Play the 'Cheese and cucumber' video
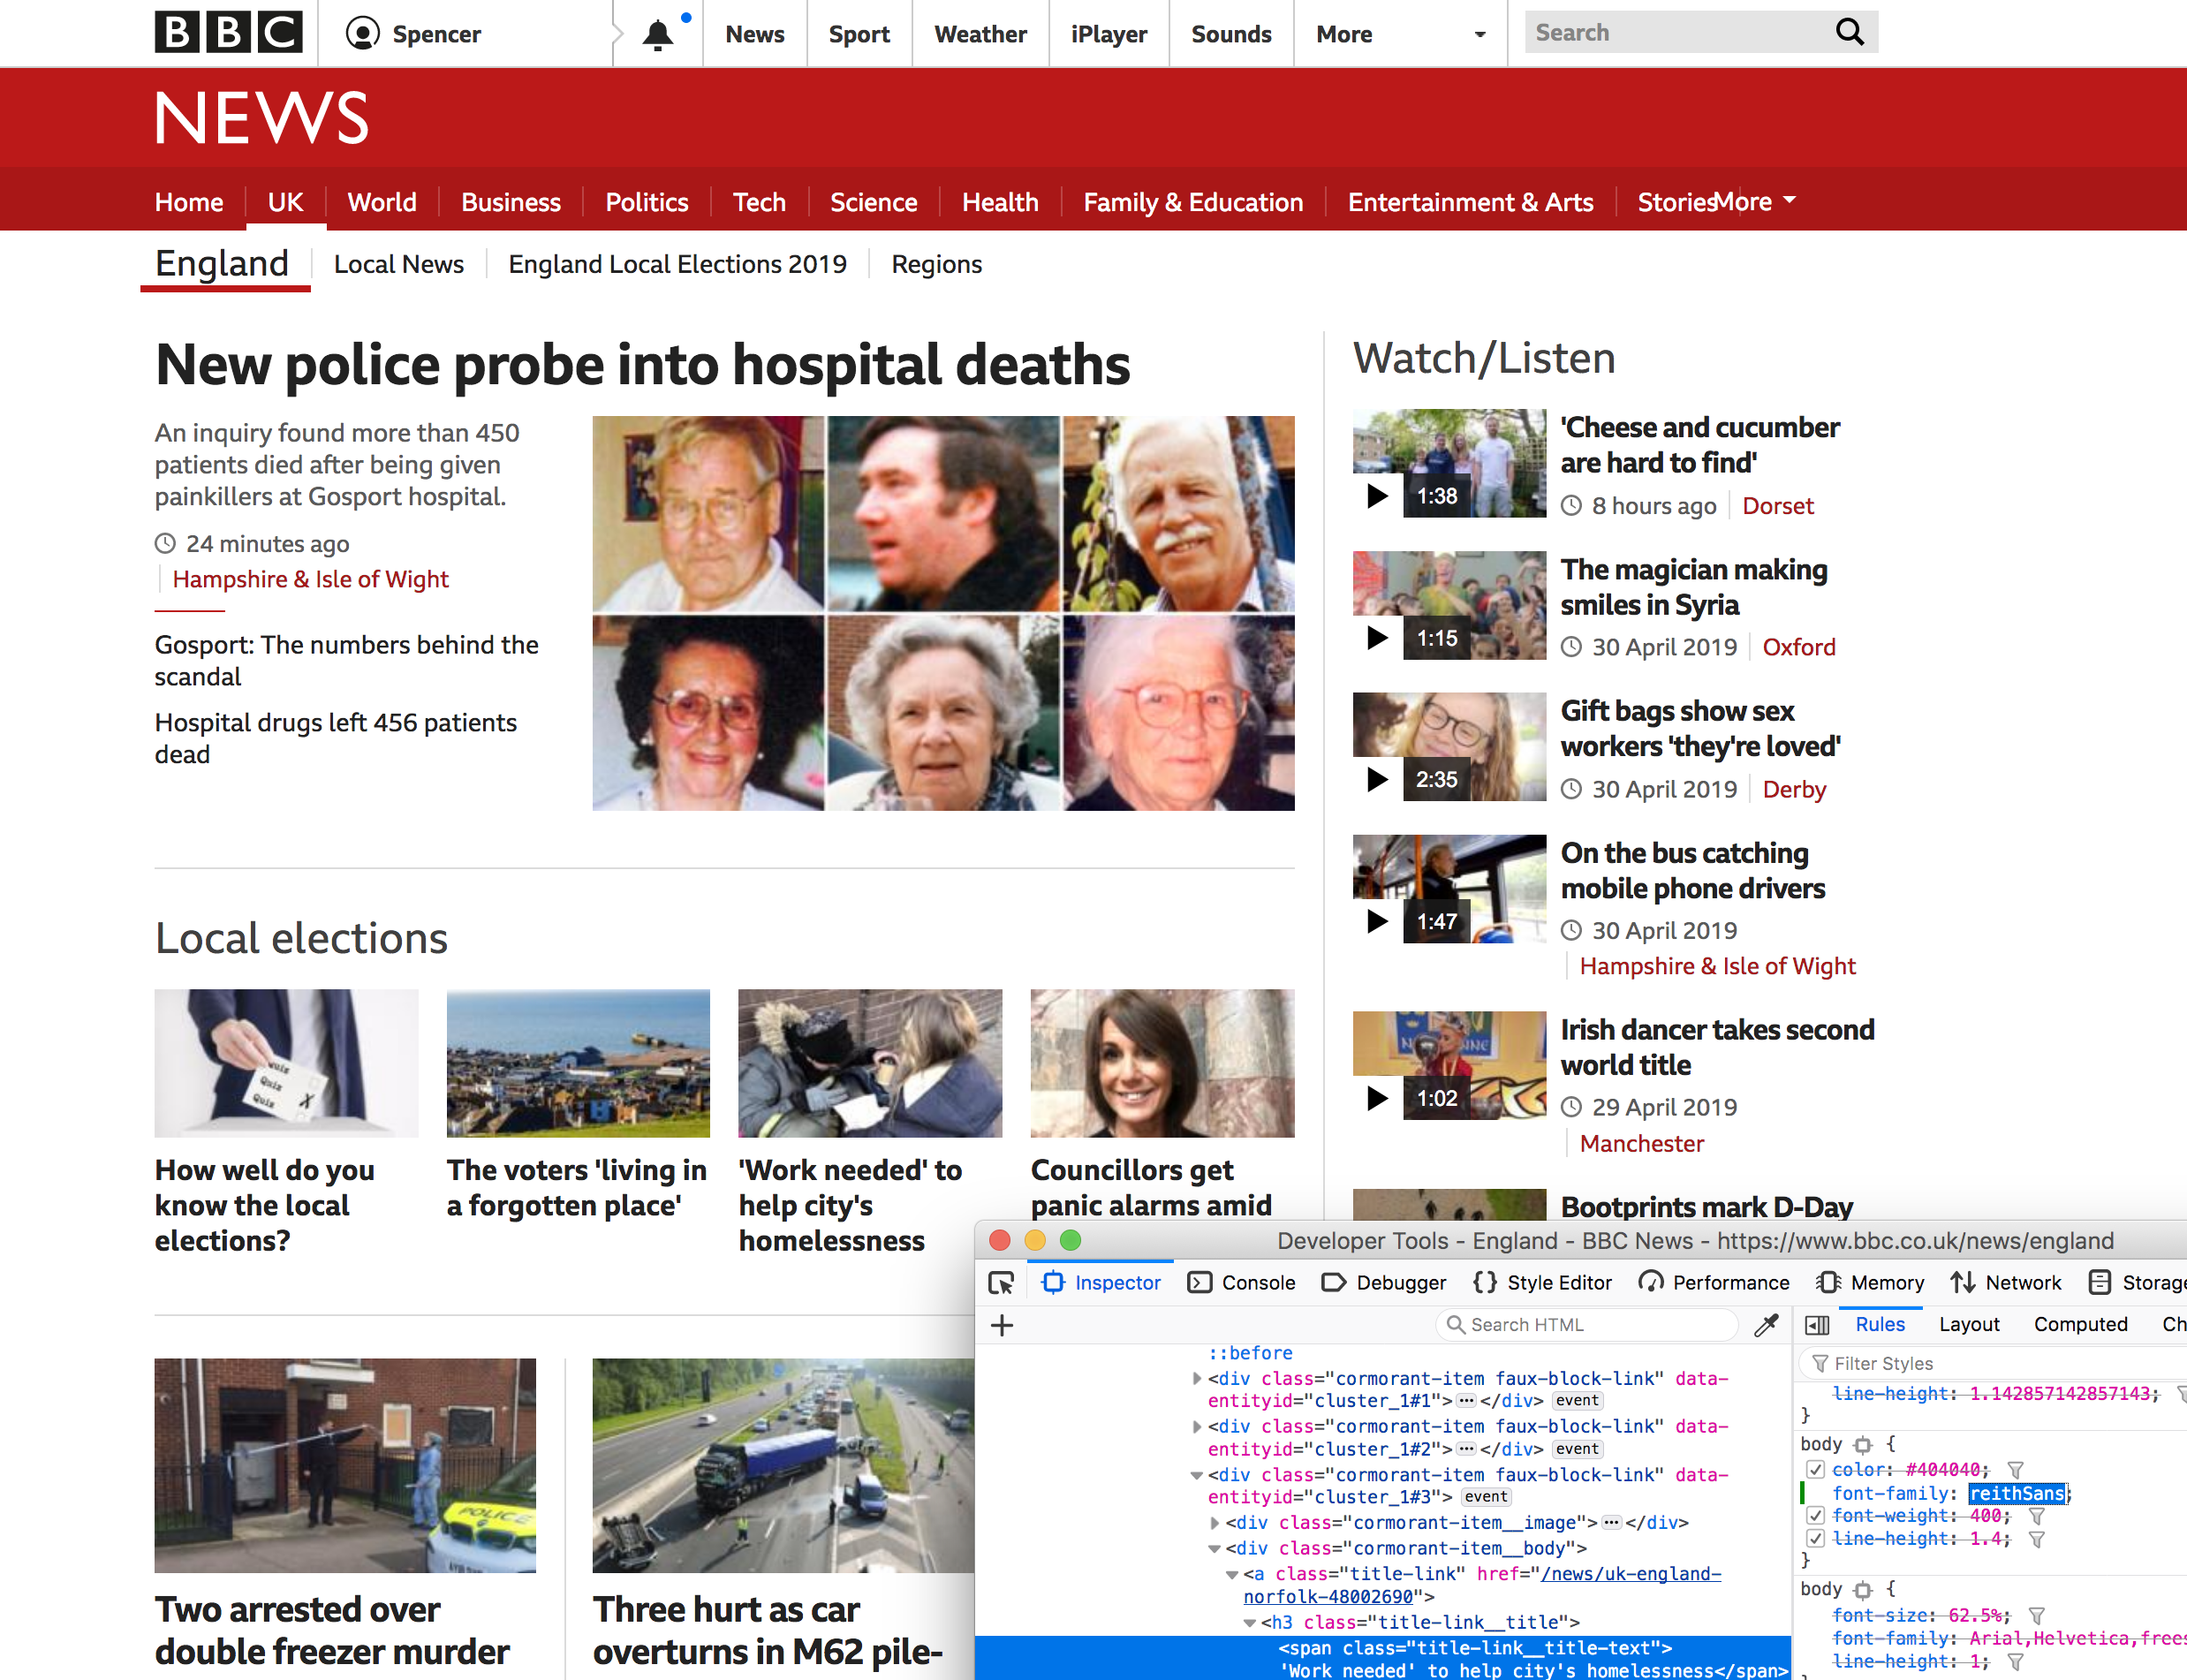This screenshot has width=2187, height=1680. pos(1378,496)
